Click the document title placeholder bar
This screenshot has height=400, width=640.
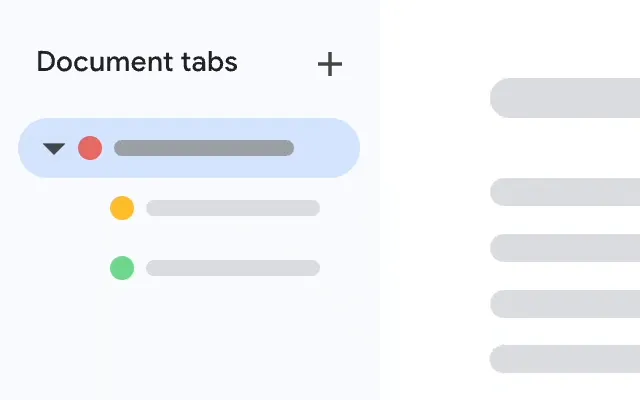click(565, 98)
